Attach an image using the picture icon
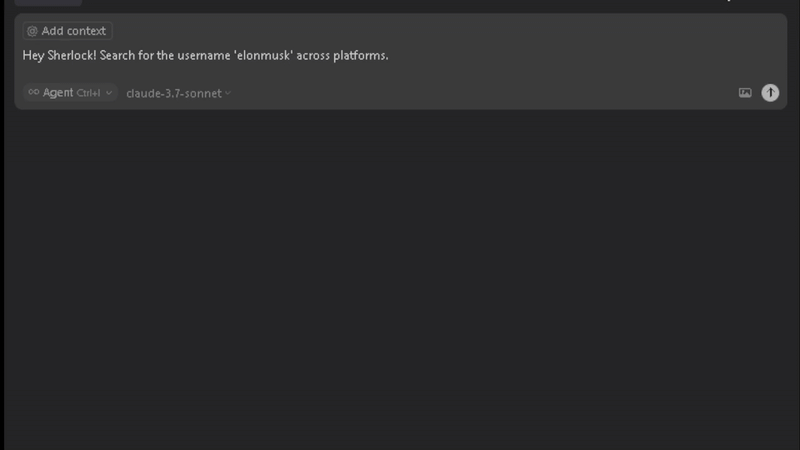 (x=745, y=92)
